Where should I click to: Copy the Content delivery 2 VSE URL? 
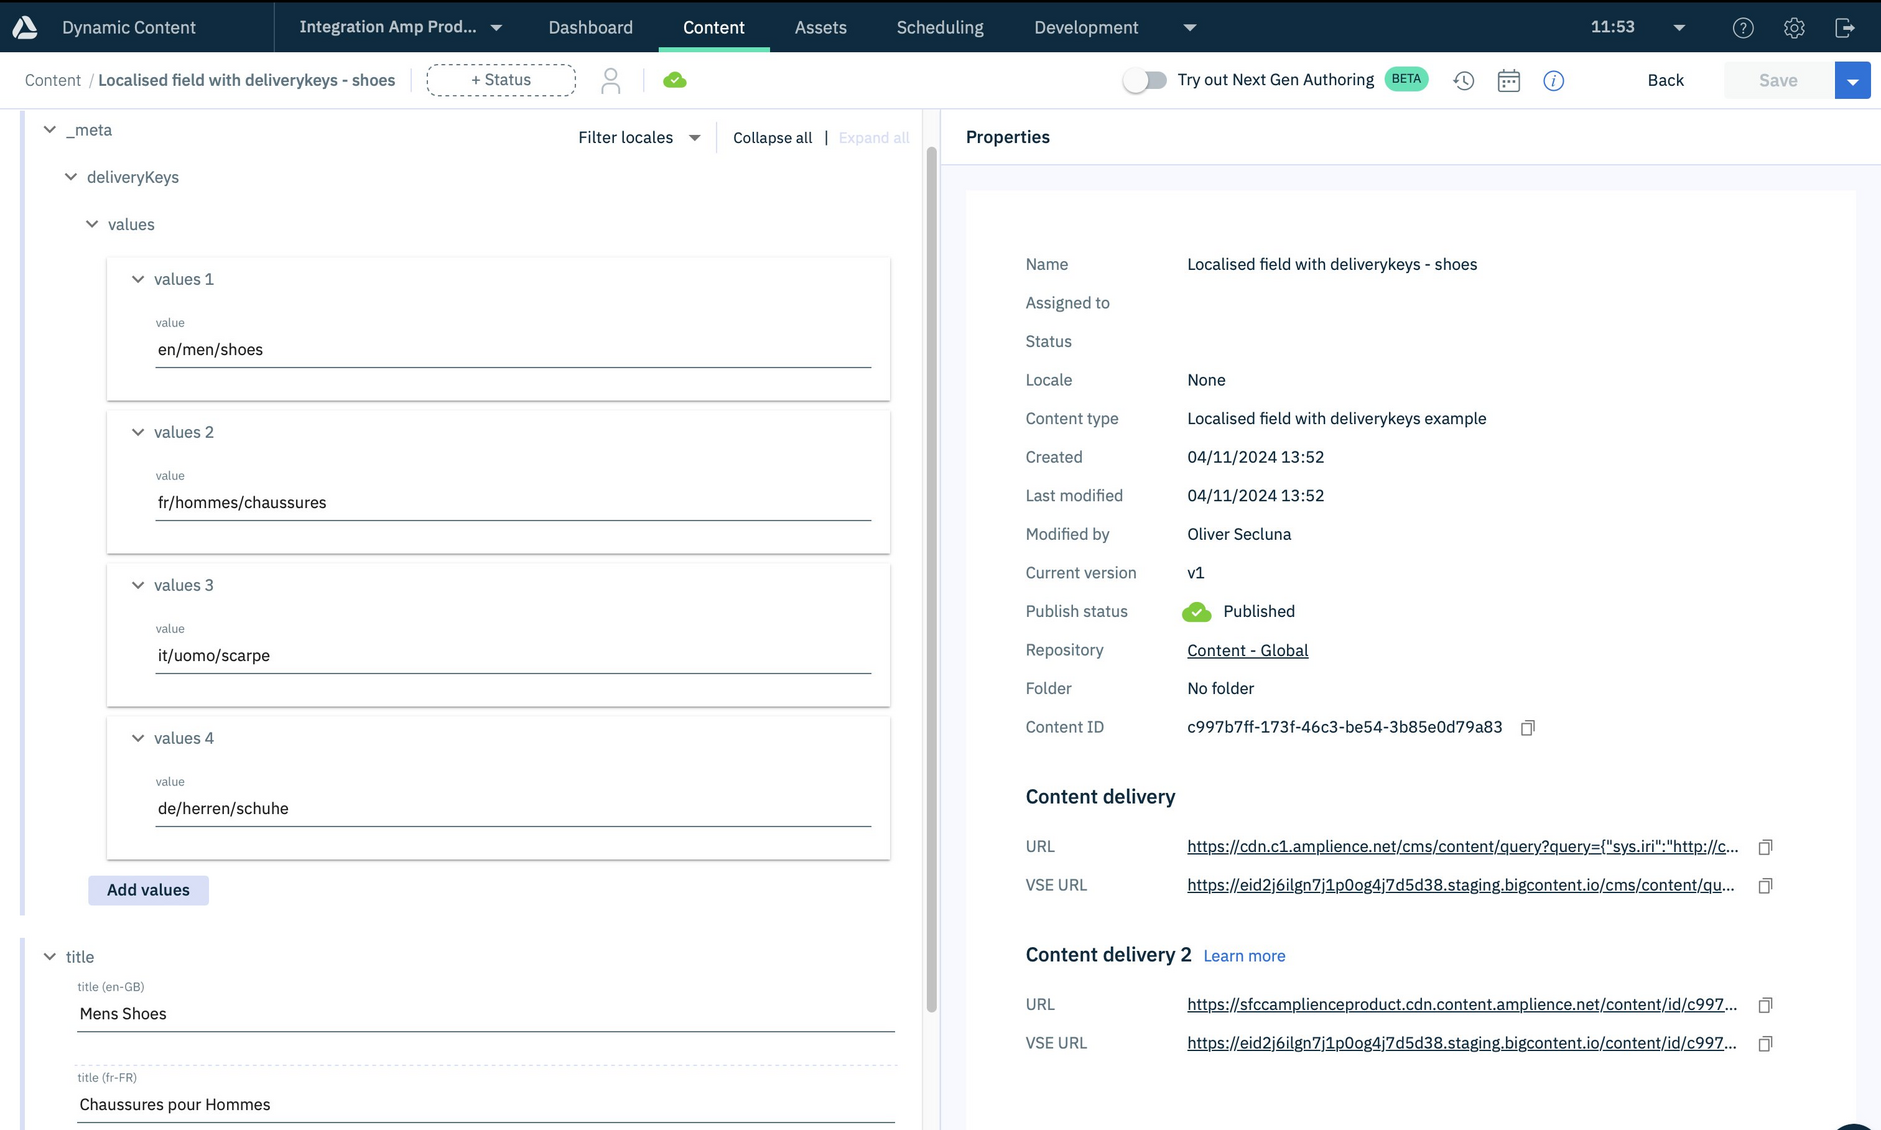[x=1766, y=1044]
